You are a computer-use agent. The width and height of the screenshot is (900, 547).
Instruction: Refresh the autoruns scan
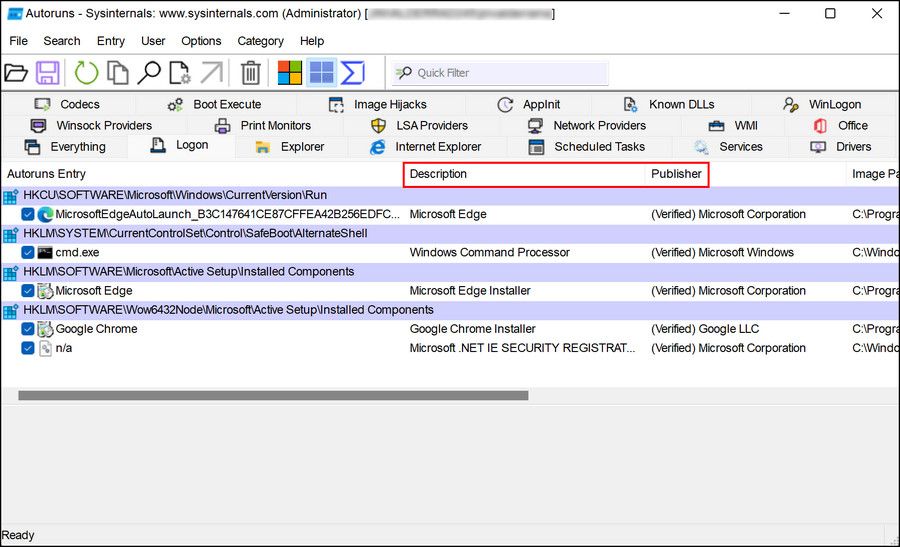[x=86, y=73]
